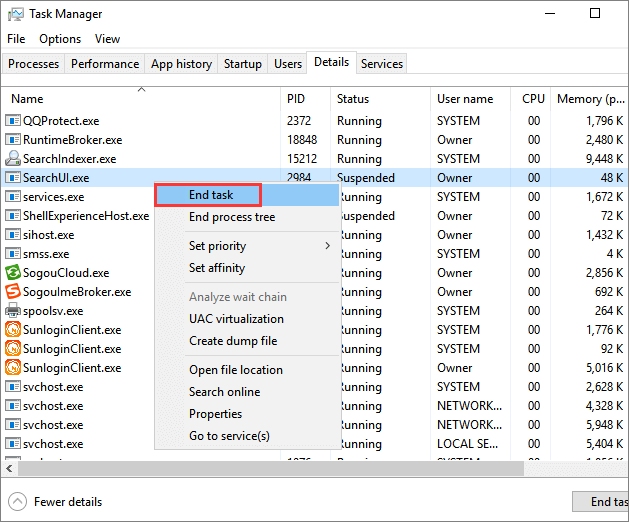Click the SearchIndexer.exe magnifier icon

tap(13, 159)
